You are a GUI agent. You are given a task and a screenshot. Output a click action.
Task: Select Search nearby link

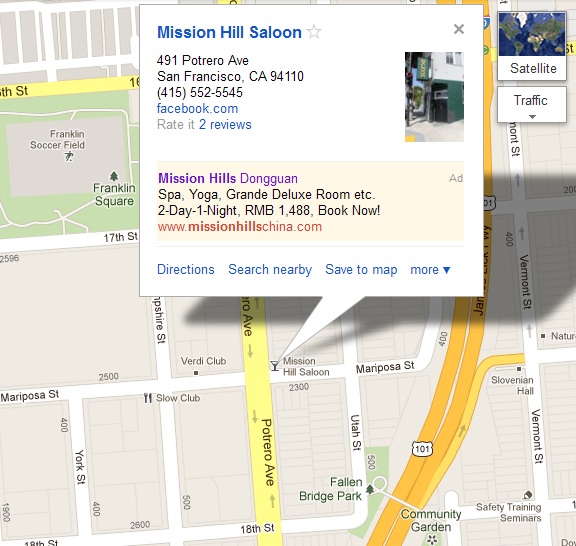point(270,269)
